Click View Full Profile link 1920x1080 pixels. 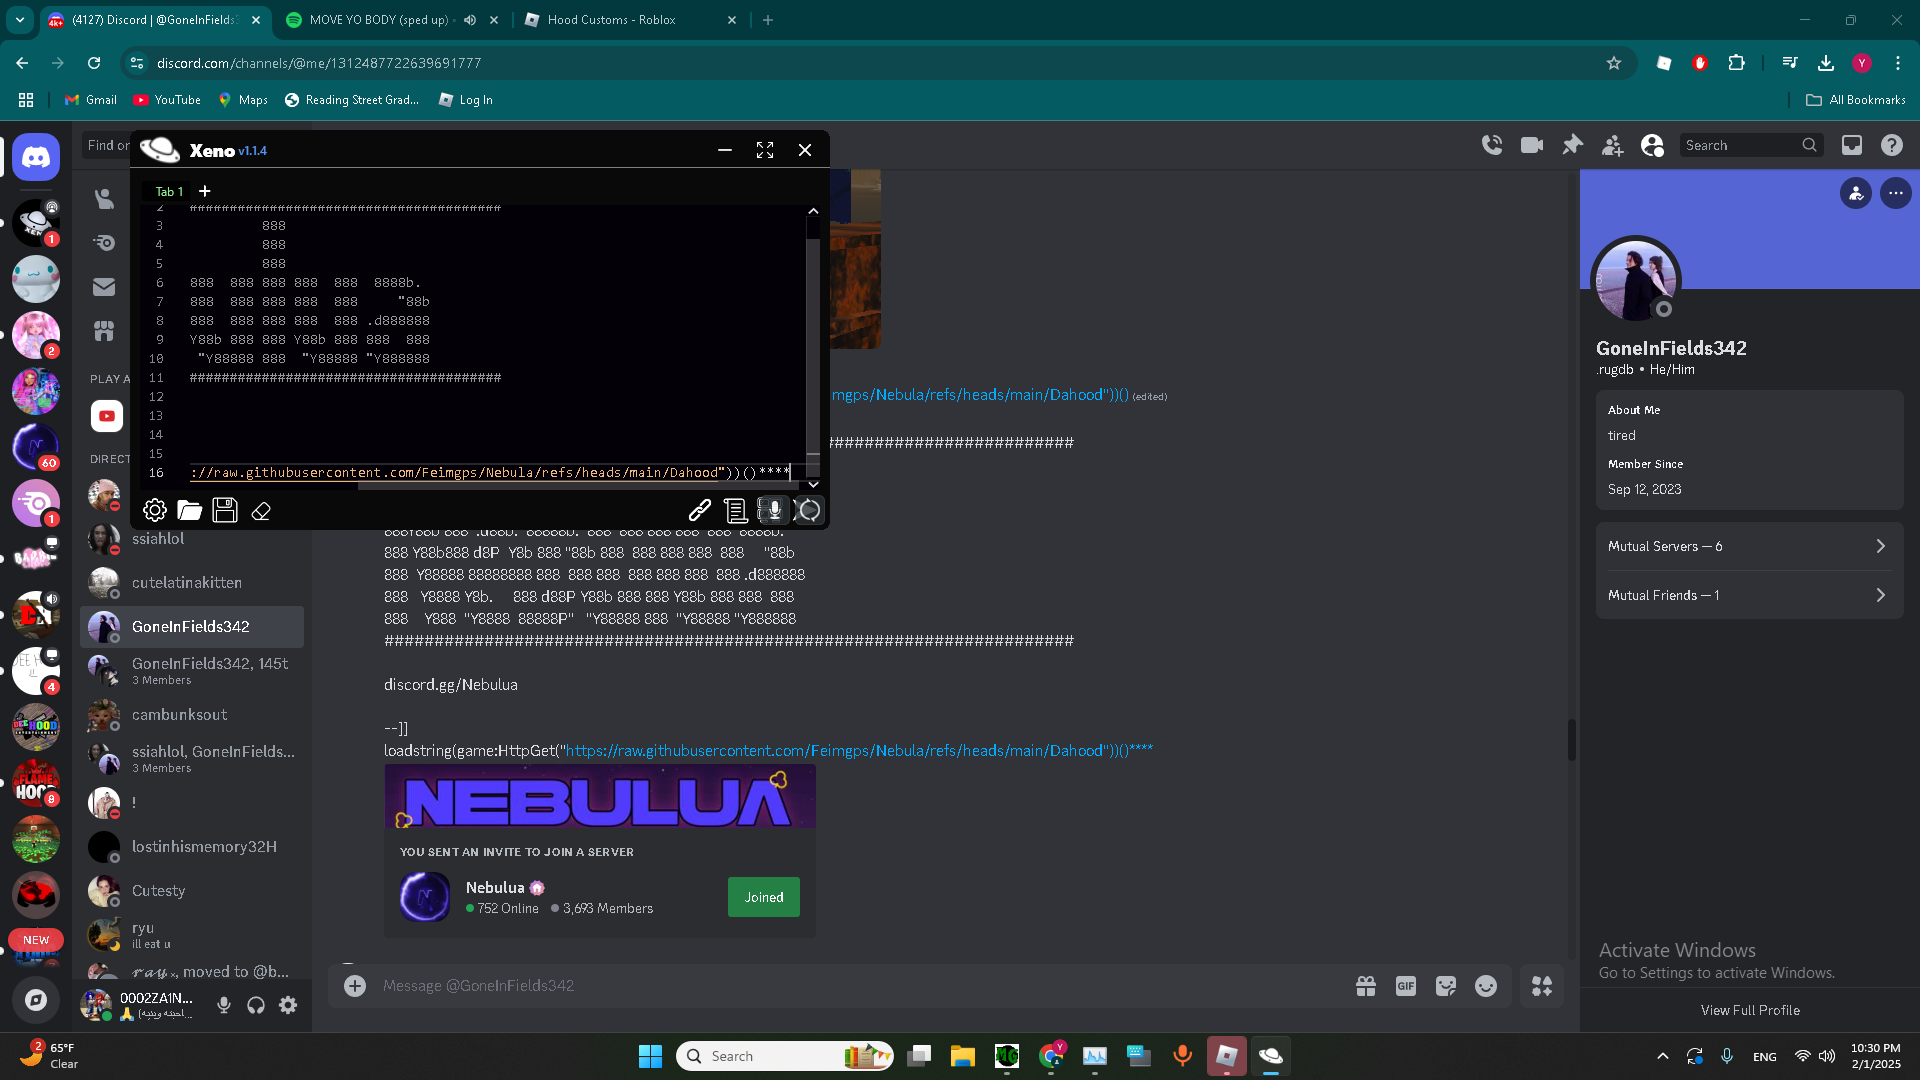(1750, 1010)
